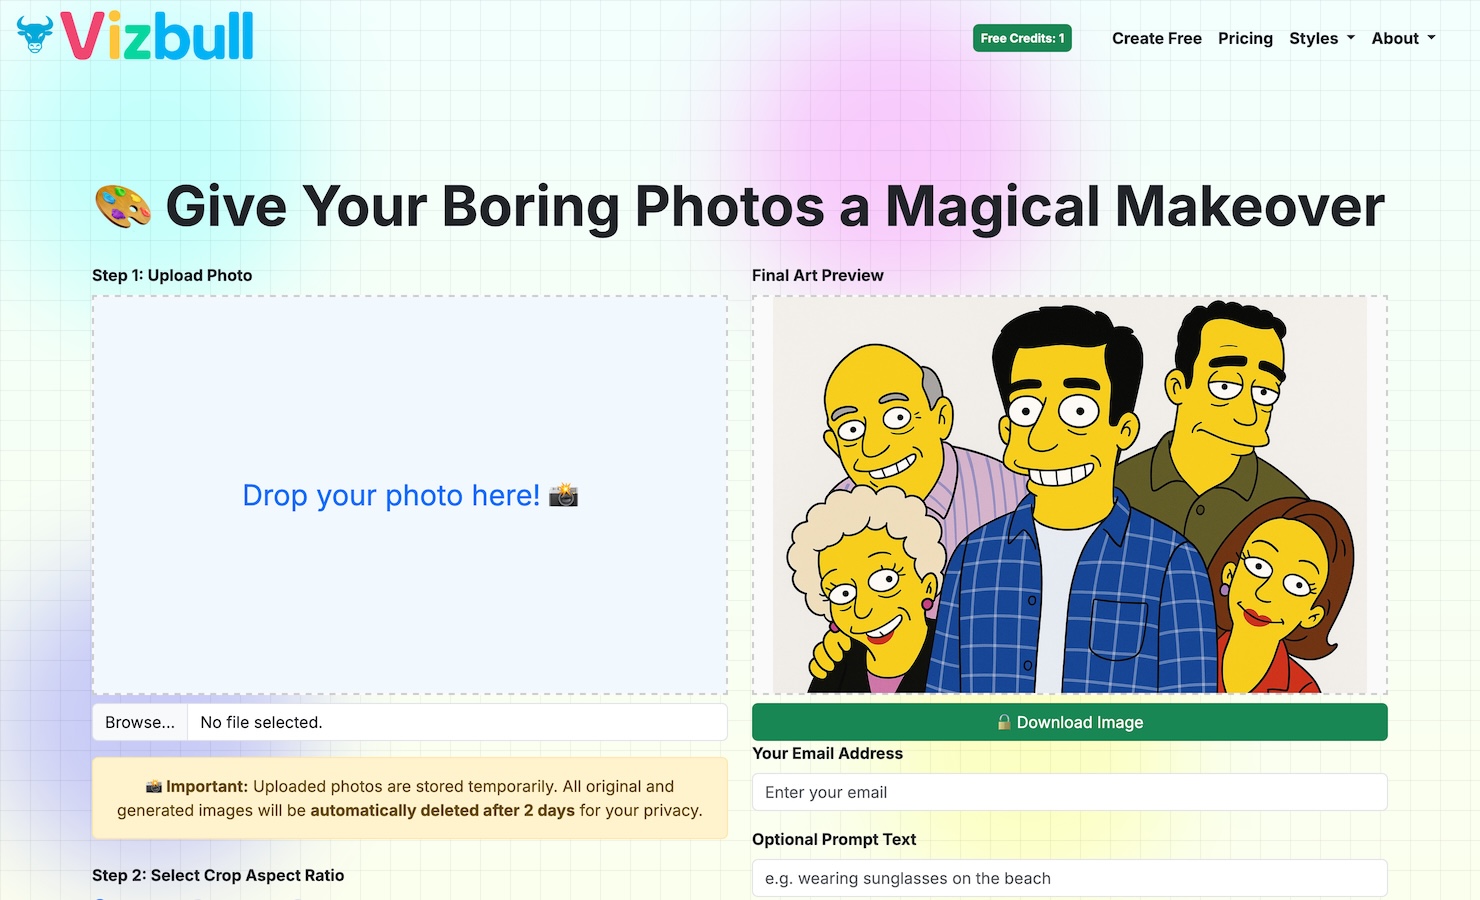Image resolution: width=1480 pixels, height=900 pixels.
Task: Click the Your Email Address label
Action: click(x=827, y=753)
